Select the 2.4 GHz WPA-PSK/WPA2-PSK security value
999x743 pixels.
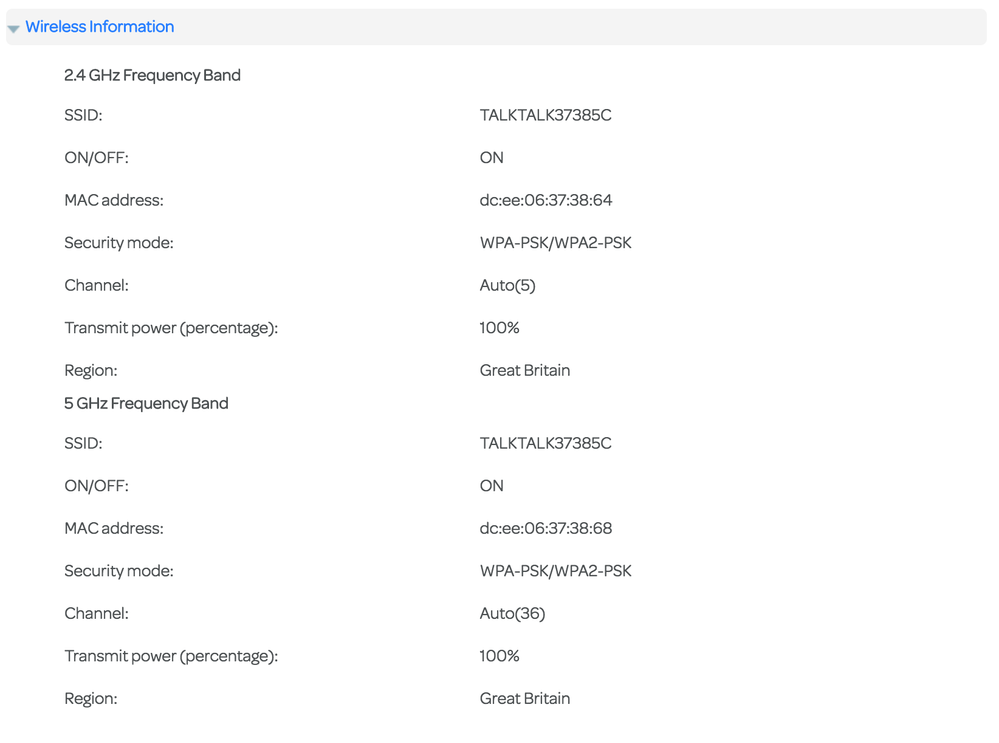pyautogui.click(x=555, y=243)
